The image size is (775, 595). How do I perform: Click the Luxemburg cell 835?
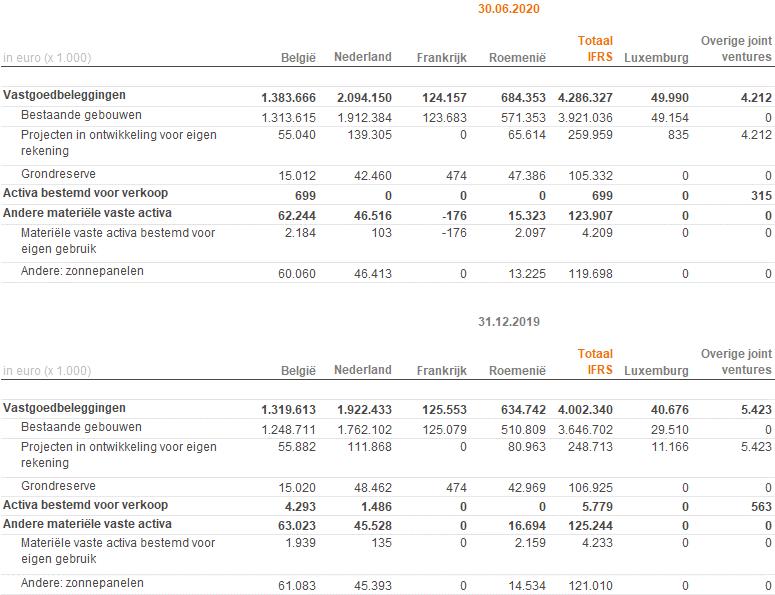(x=678, y=135)
